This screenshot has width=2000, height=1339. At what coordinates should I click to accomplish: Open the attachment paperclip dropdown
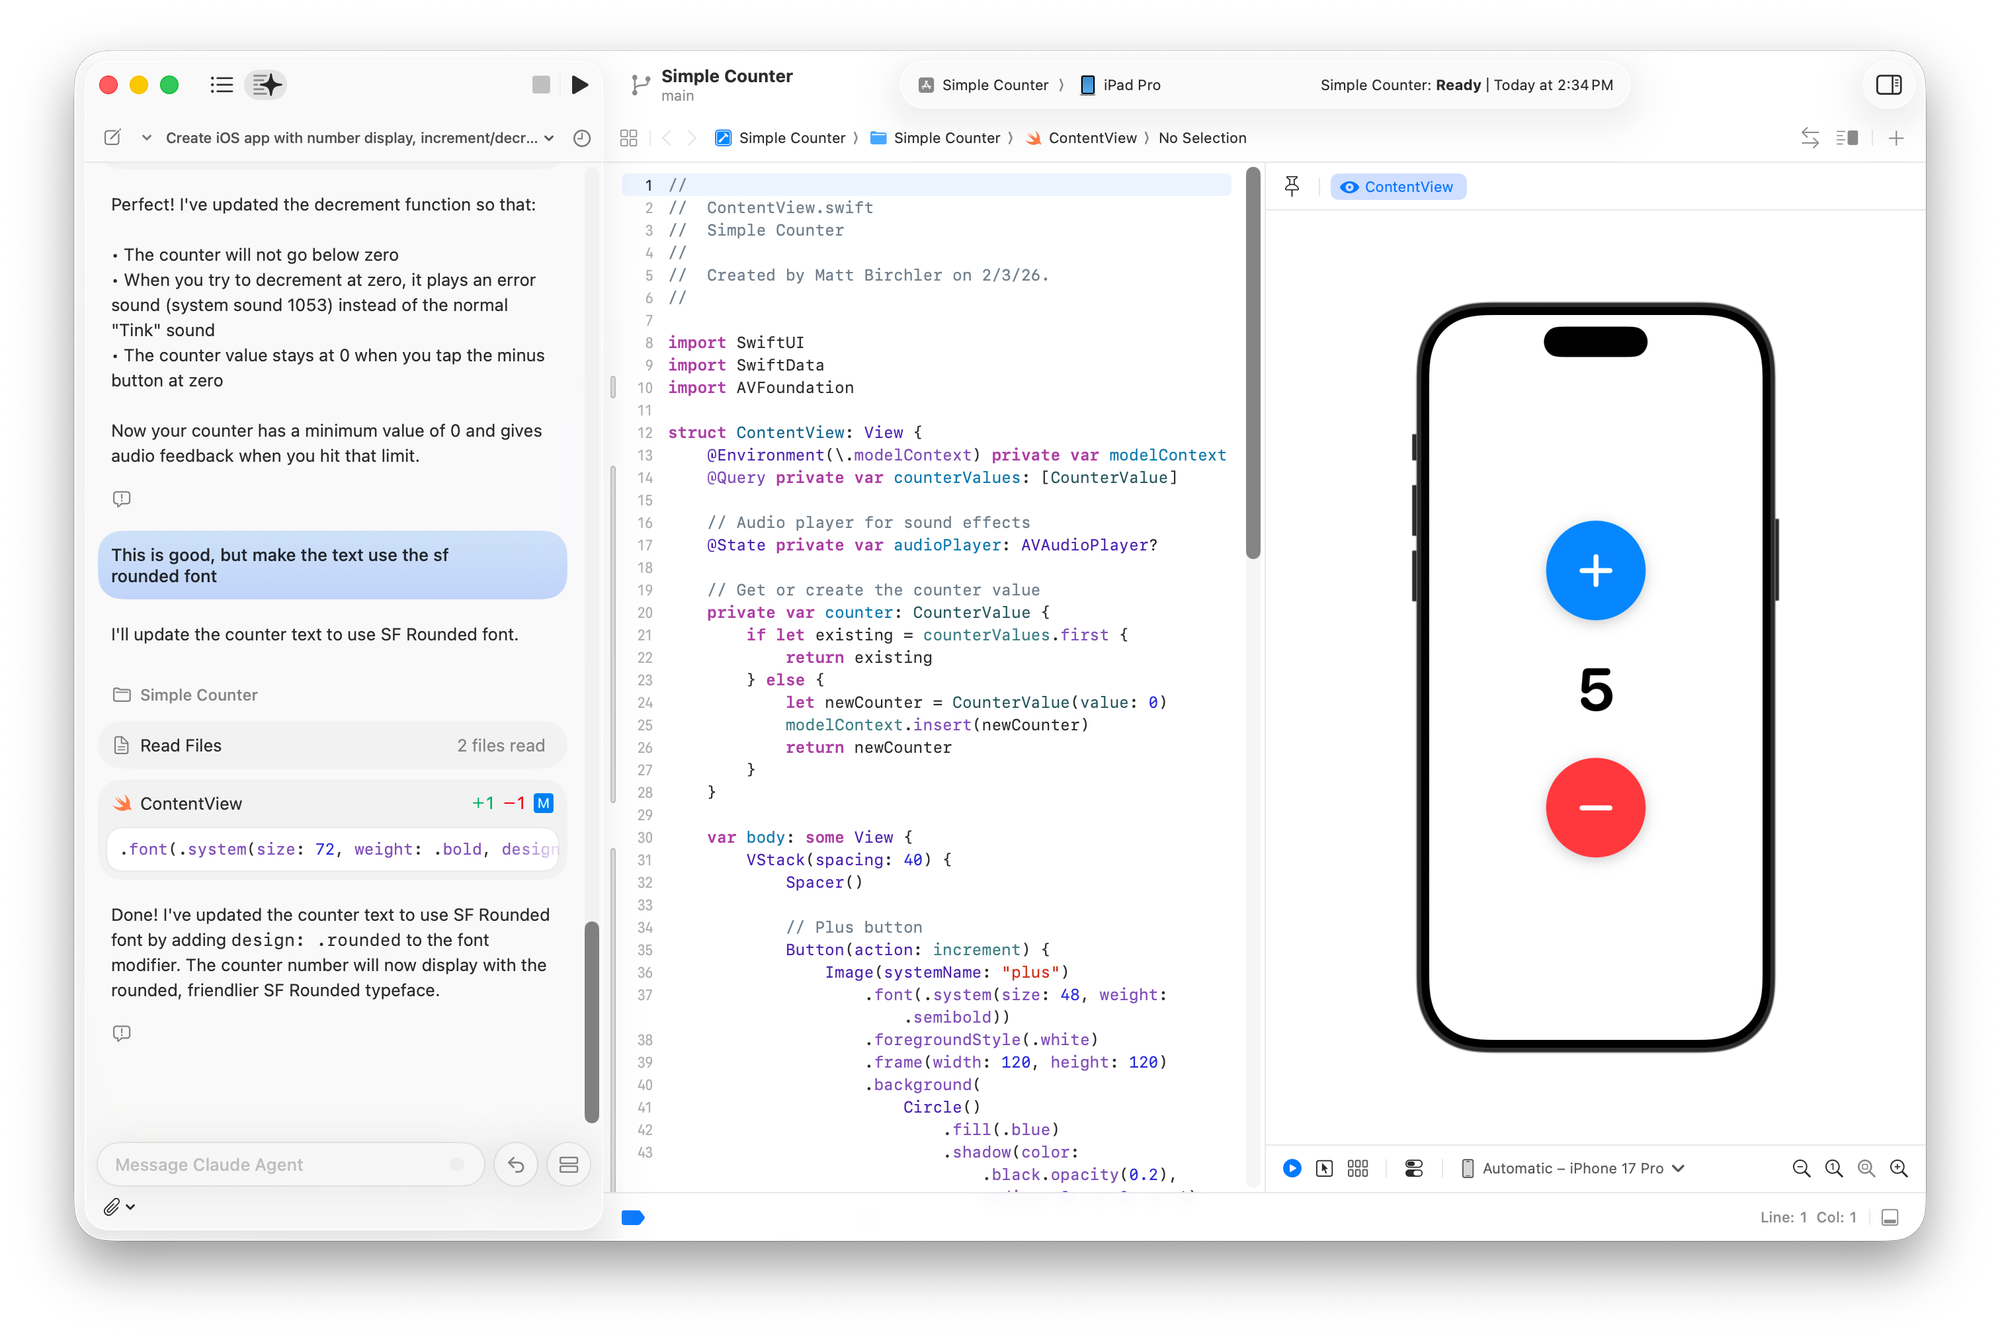coord(119,1207)
